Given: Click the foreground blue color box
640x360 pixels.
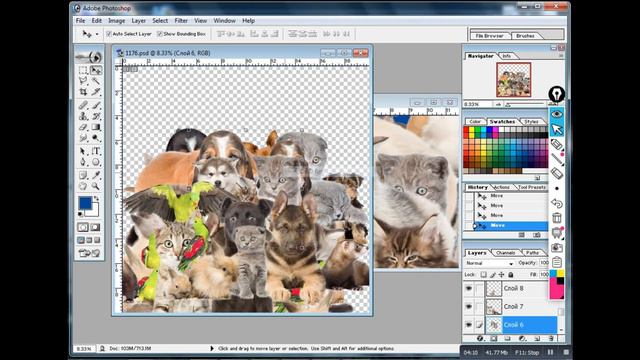Looking at the screenshot, I should [85, 203].
